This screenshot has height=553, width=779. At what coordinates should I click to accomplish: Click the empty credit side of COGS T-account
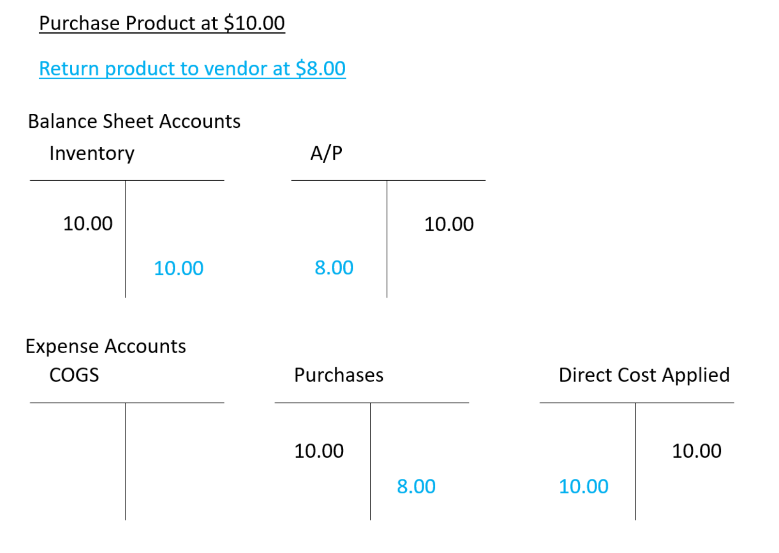(x=175, y=460)
